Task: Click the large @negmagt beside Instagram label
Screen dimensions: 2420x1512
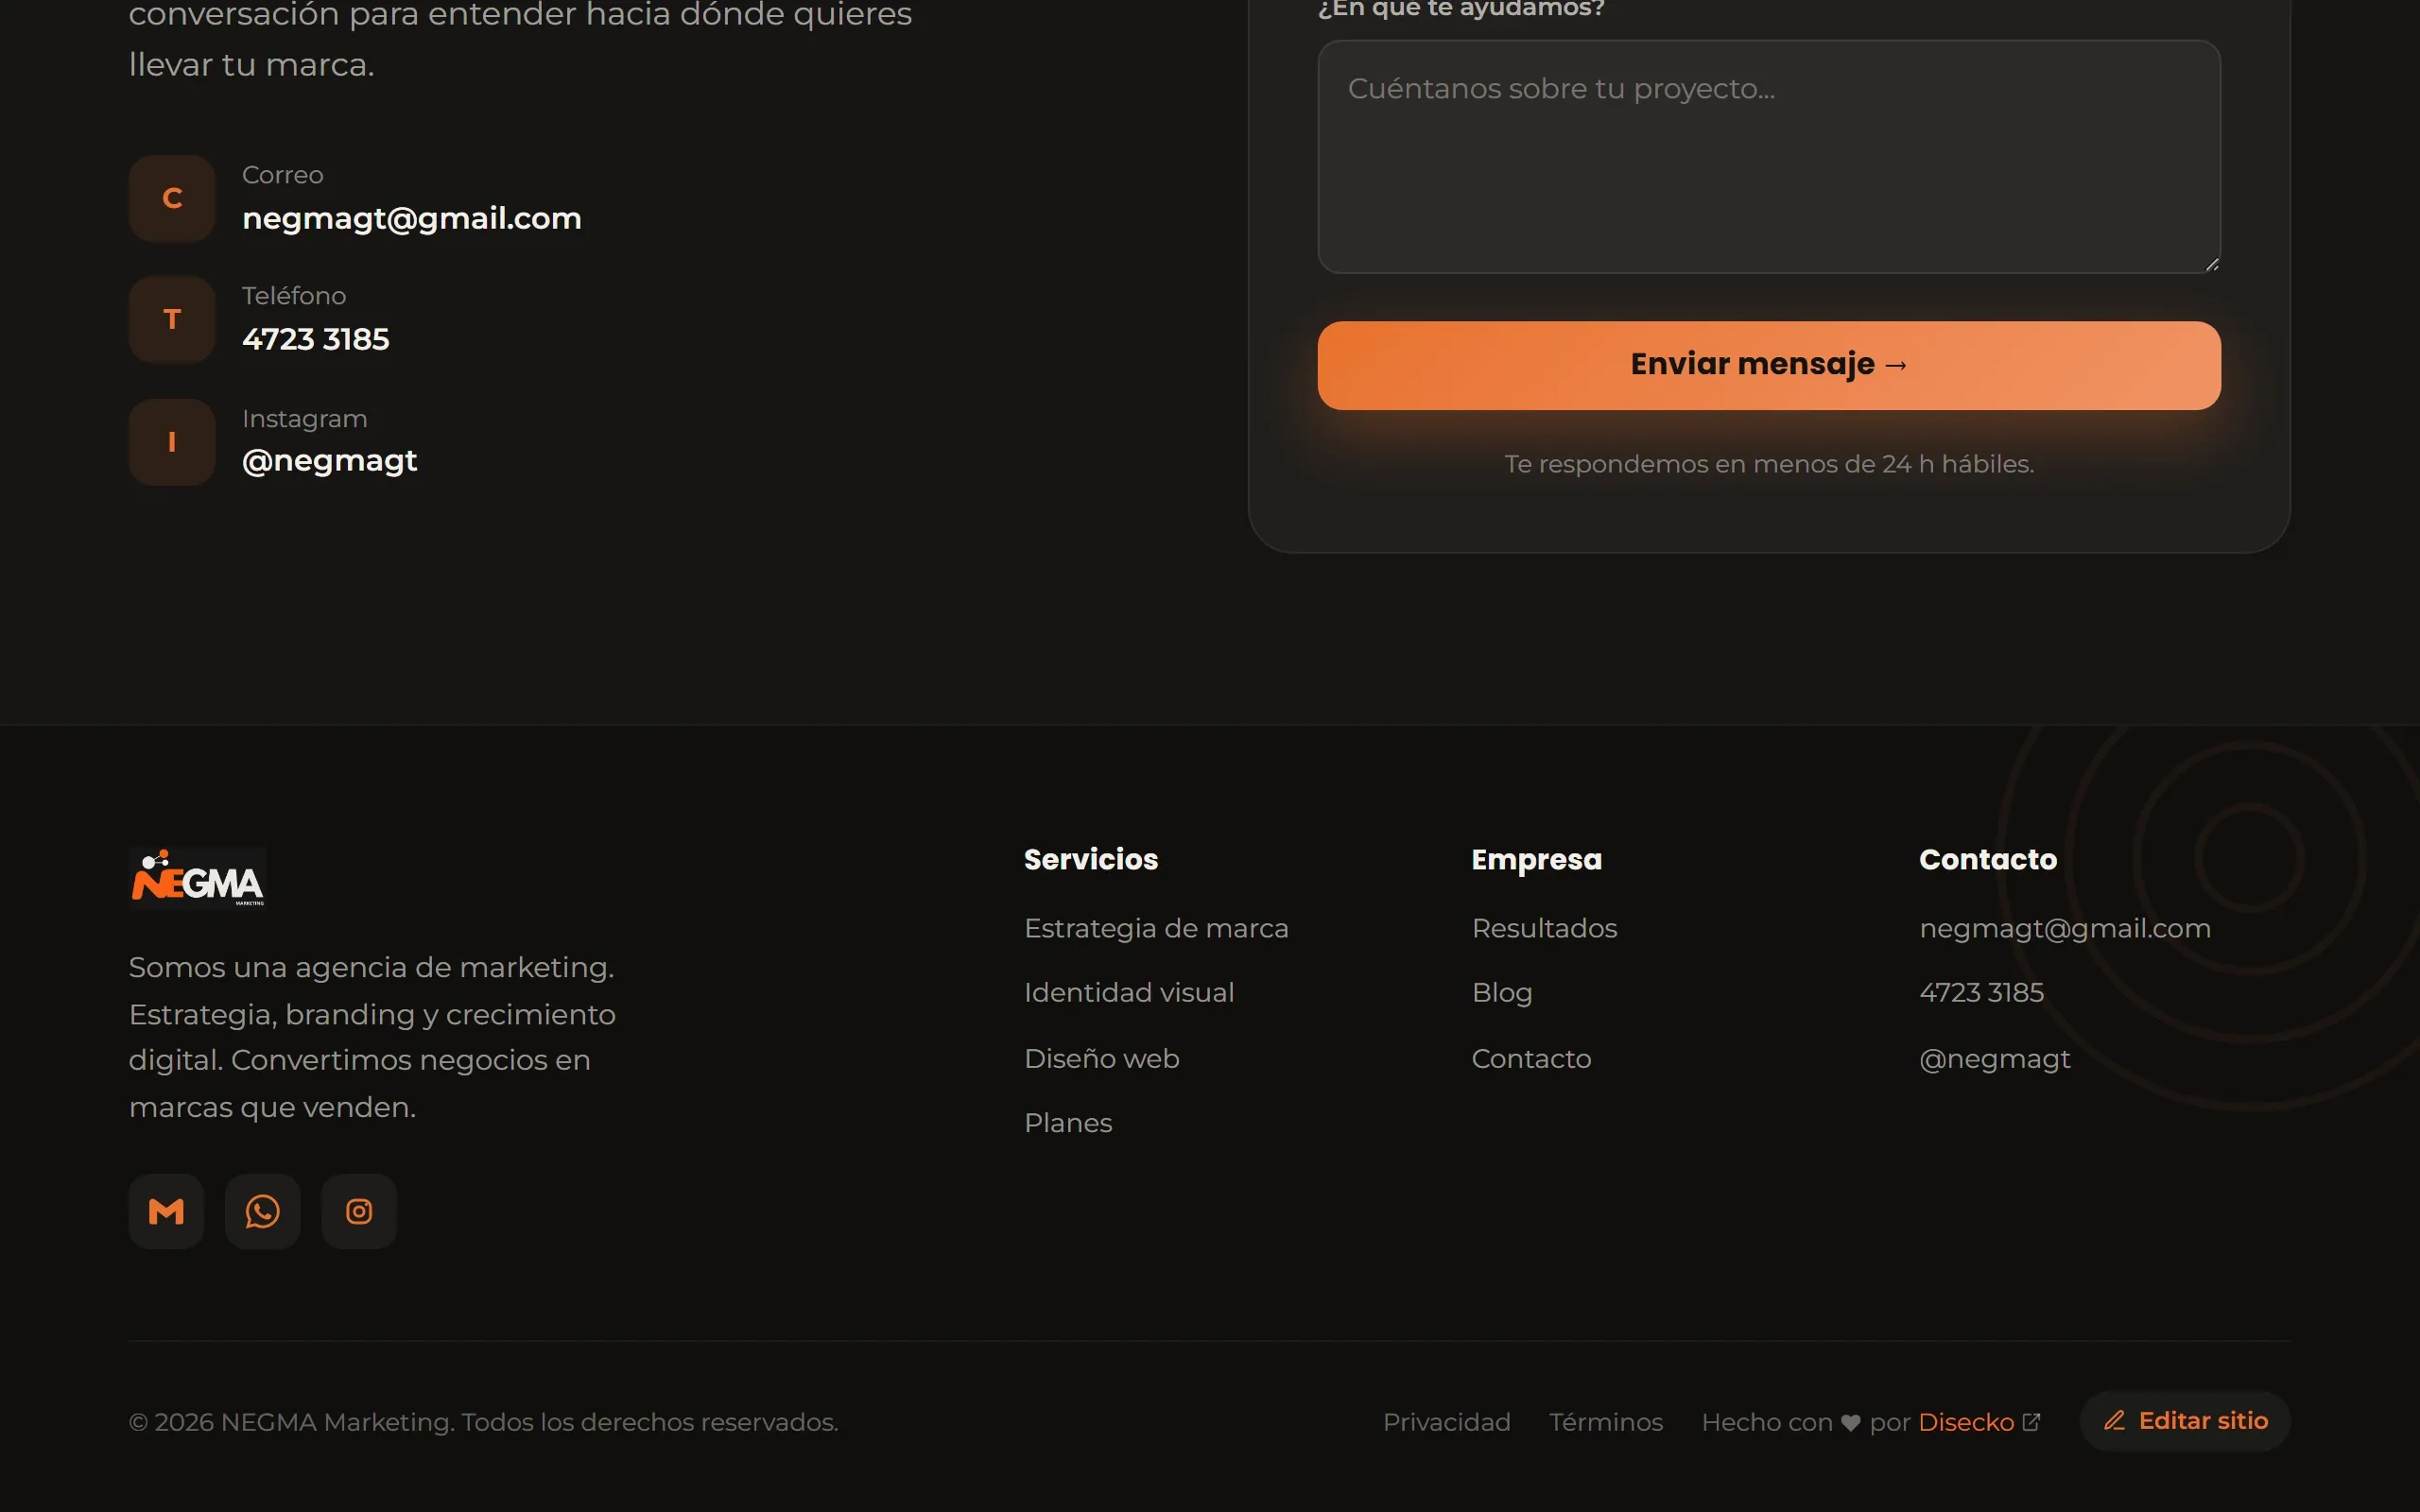Action: (329, 461)
